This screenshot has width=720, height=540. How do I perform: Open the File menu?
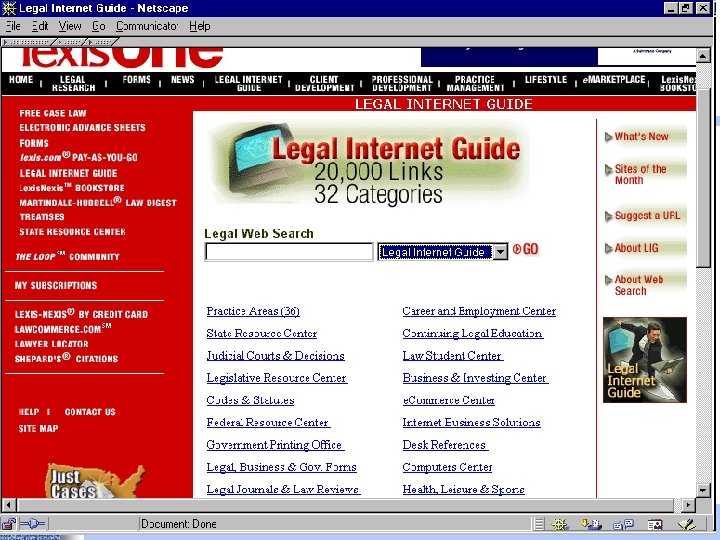[x=13, y=26]
